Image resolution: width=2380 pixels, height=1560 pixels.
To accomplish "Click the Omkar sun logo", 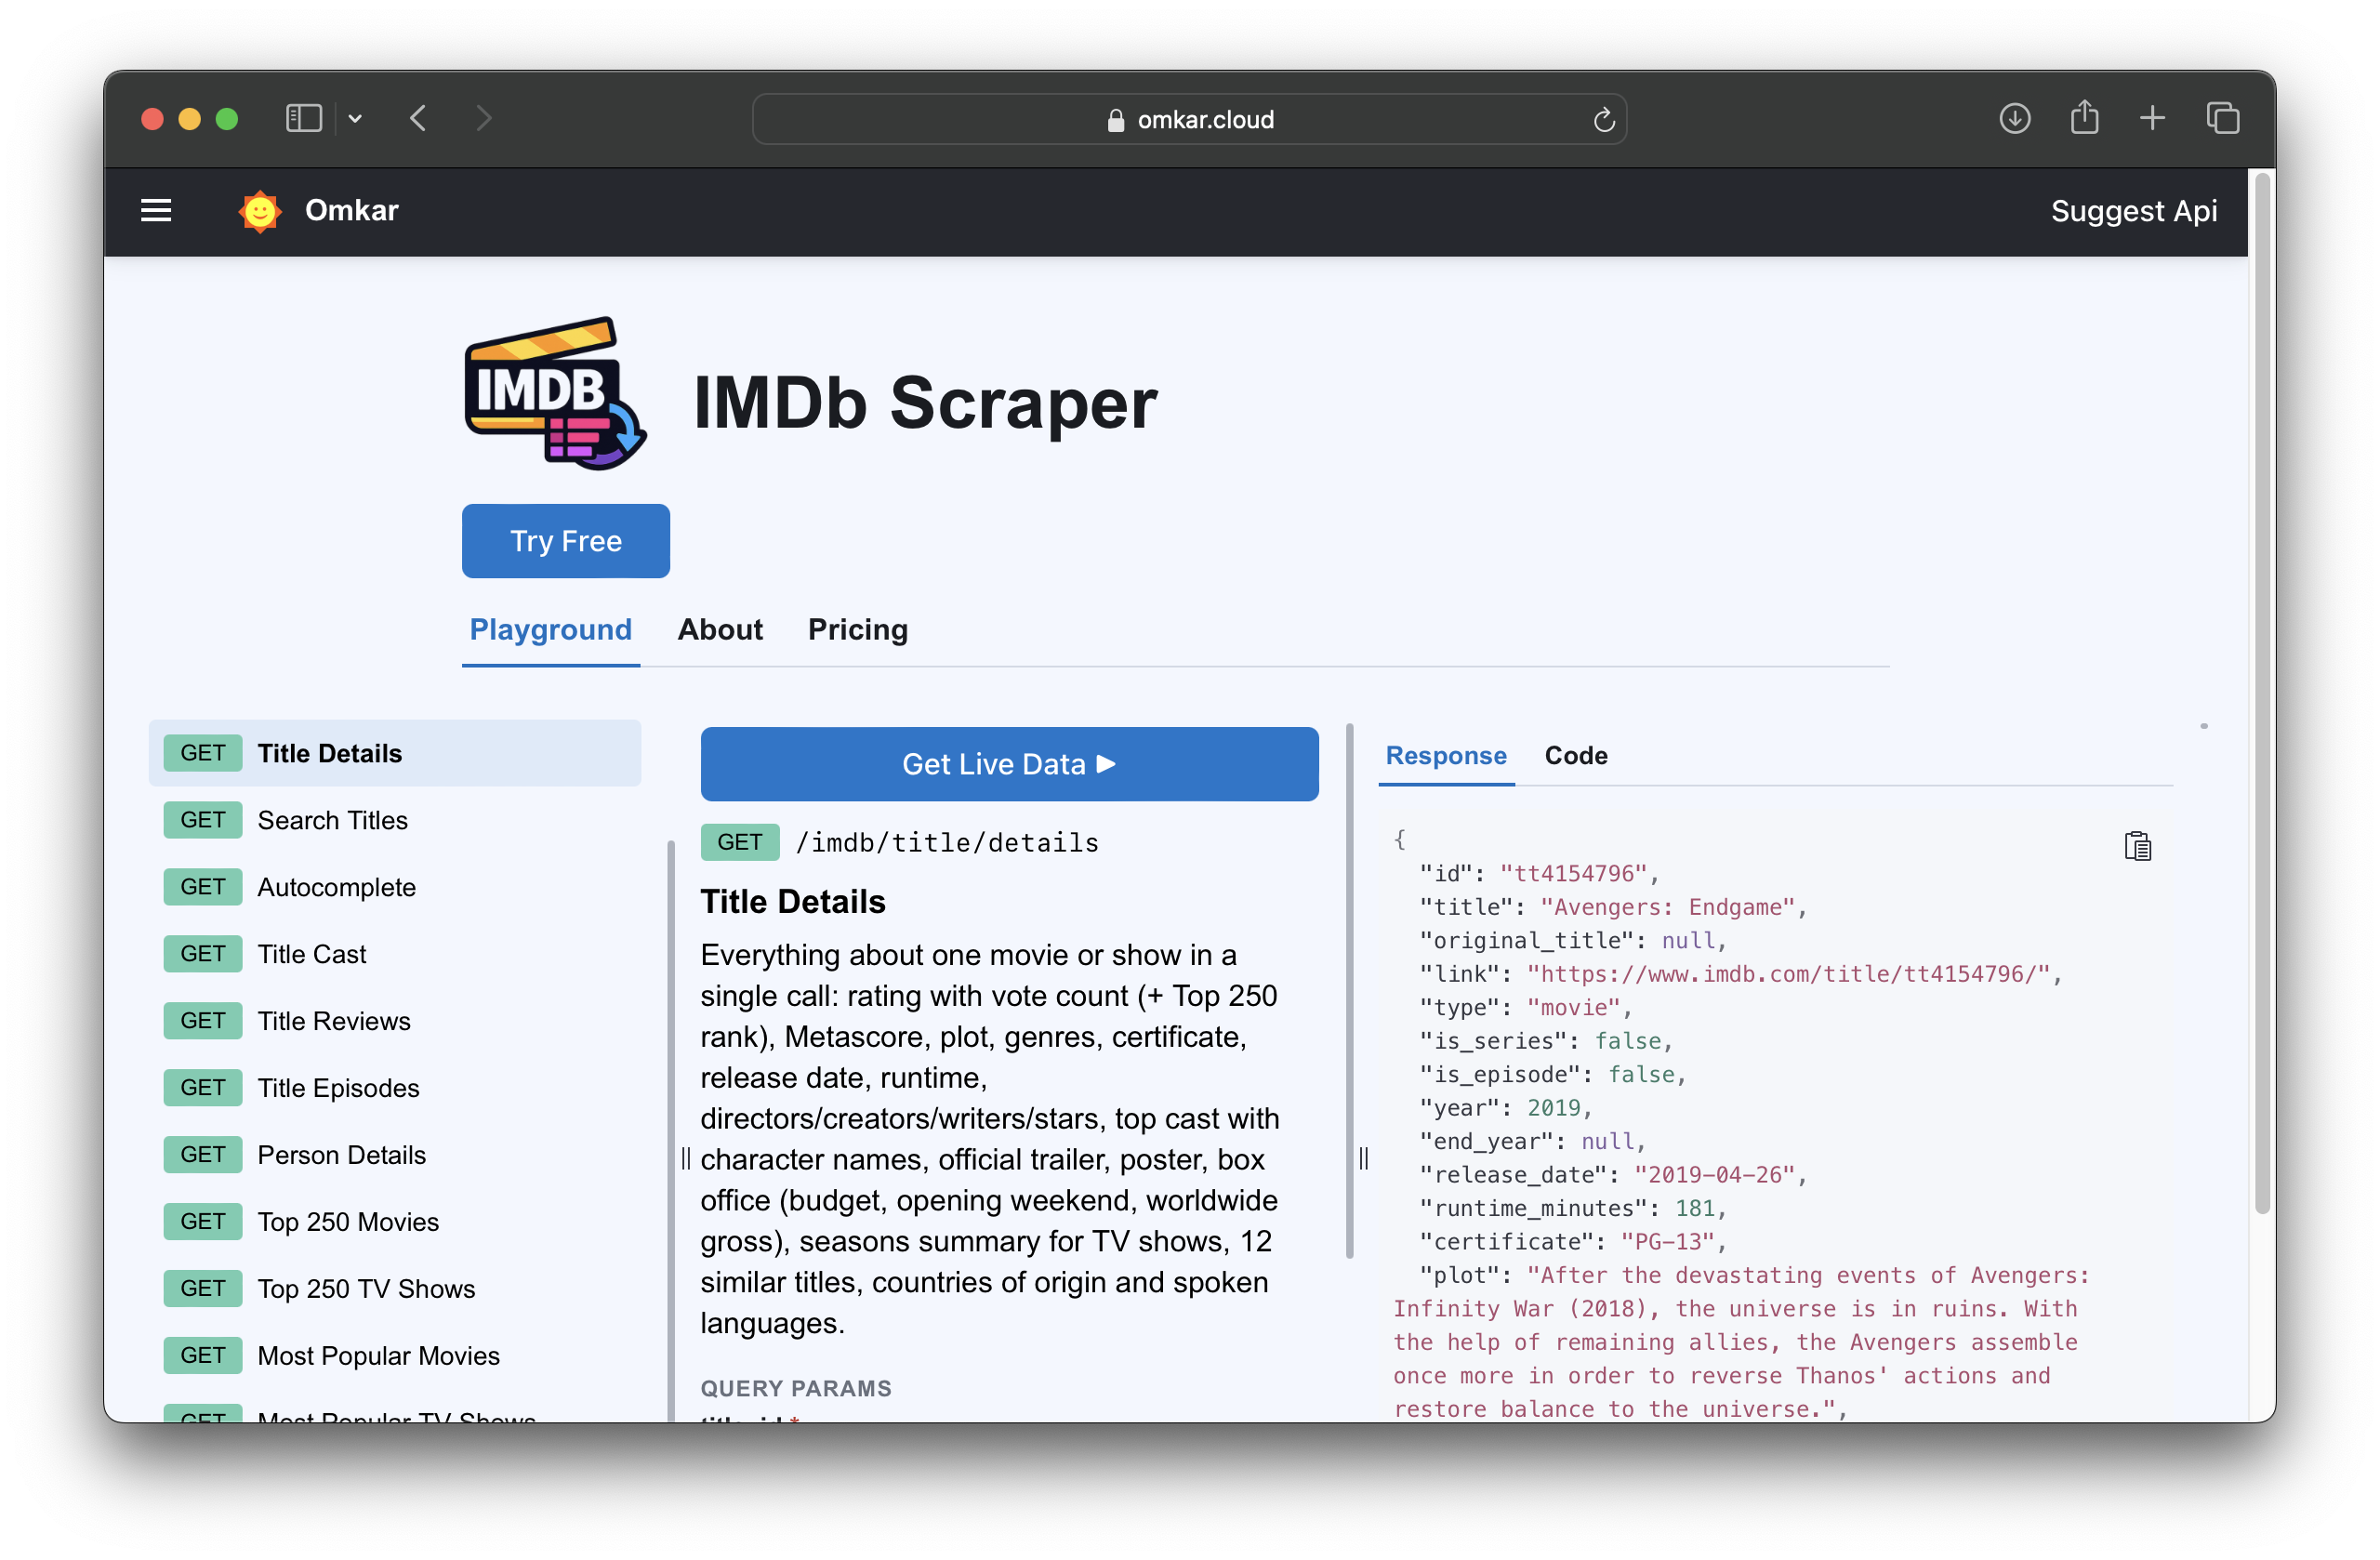I will pos(260,211).
